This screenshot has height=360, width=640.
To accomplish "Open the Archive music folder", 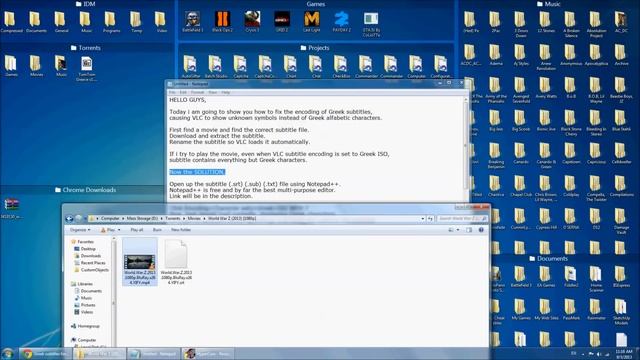I will 621,56.
